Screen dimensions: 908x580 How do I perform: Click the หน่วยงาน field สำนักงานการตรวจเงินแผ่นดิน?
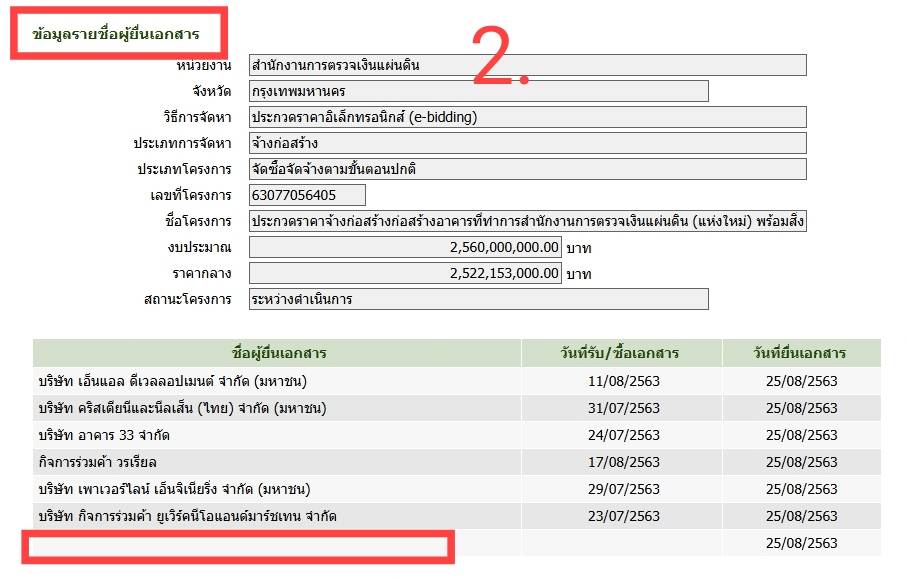pos(528,65)
